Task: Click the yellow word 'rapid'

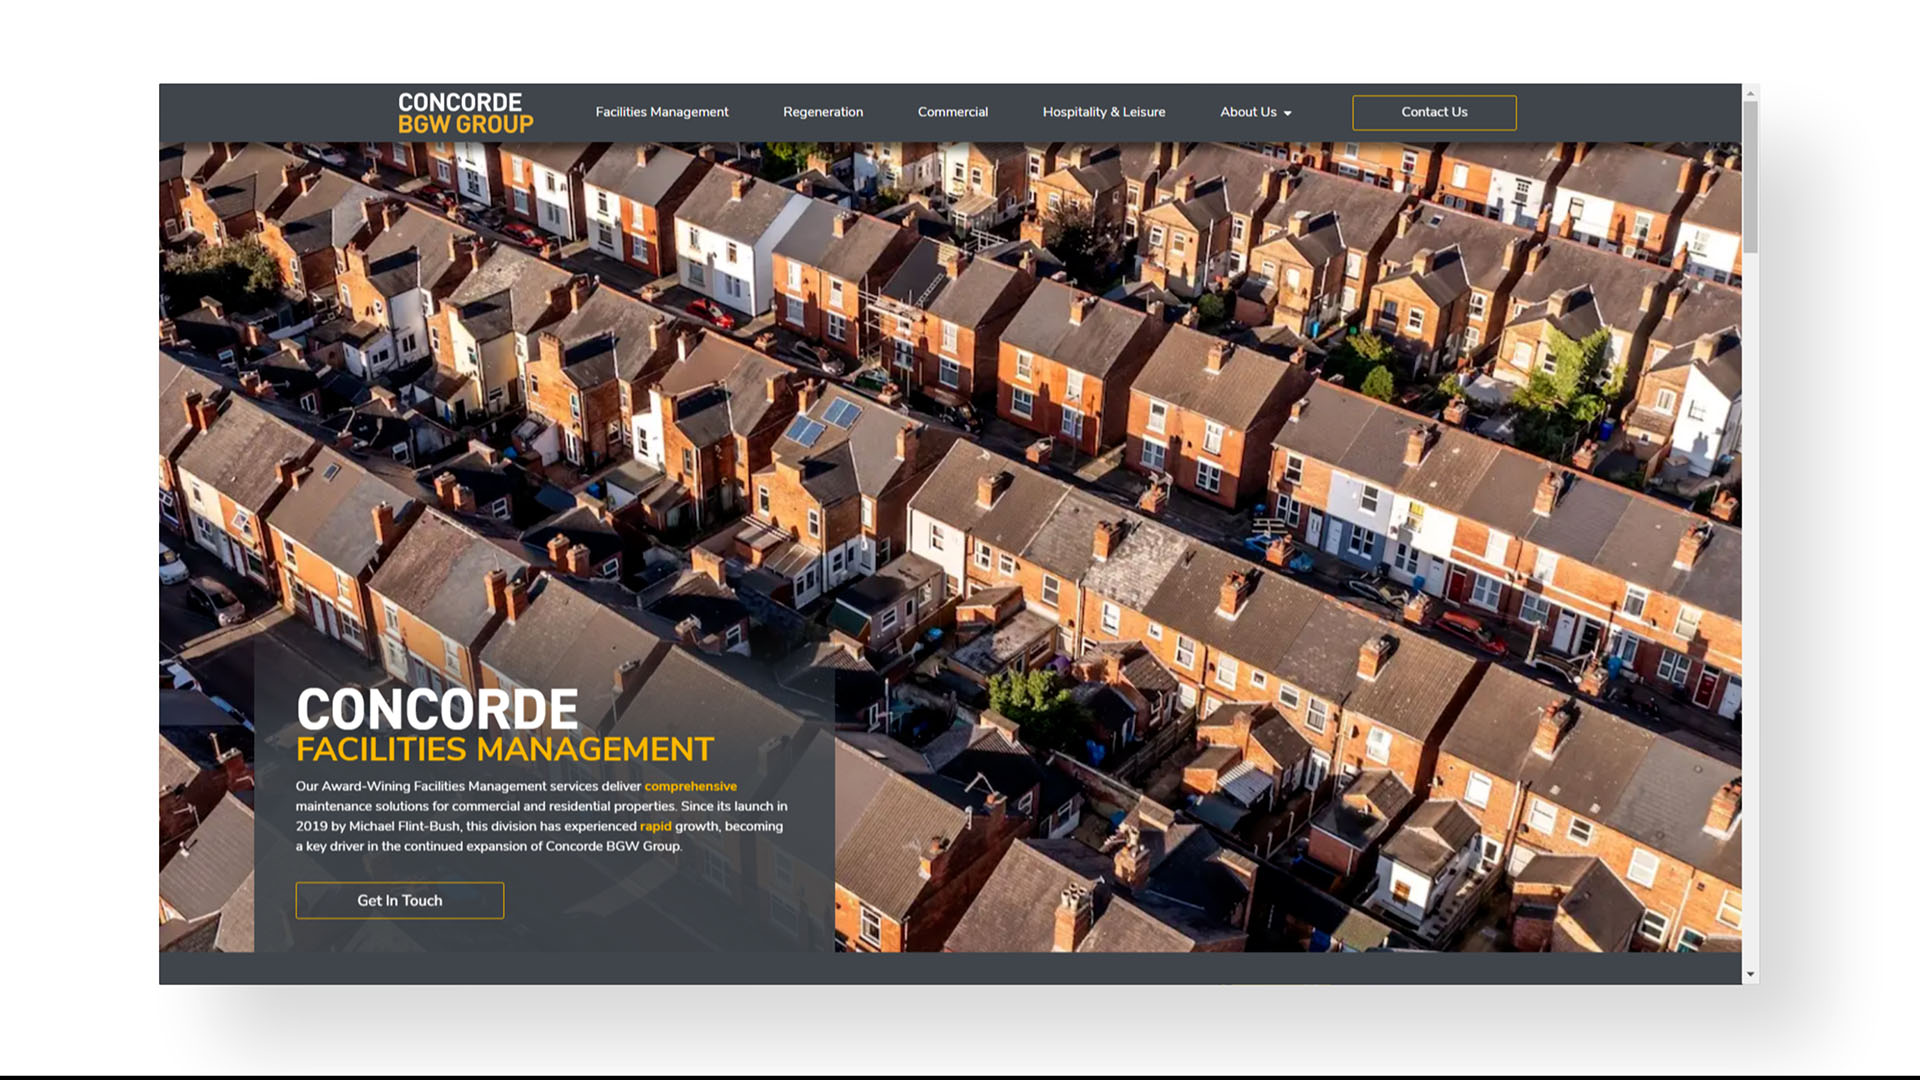Action: tap(655, 826)
